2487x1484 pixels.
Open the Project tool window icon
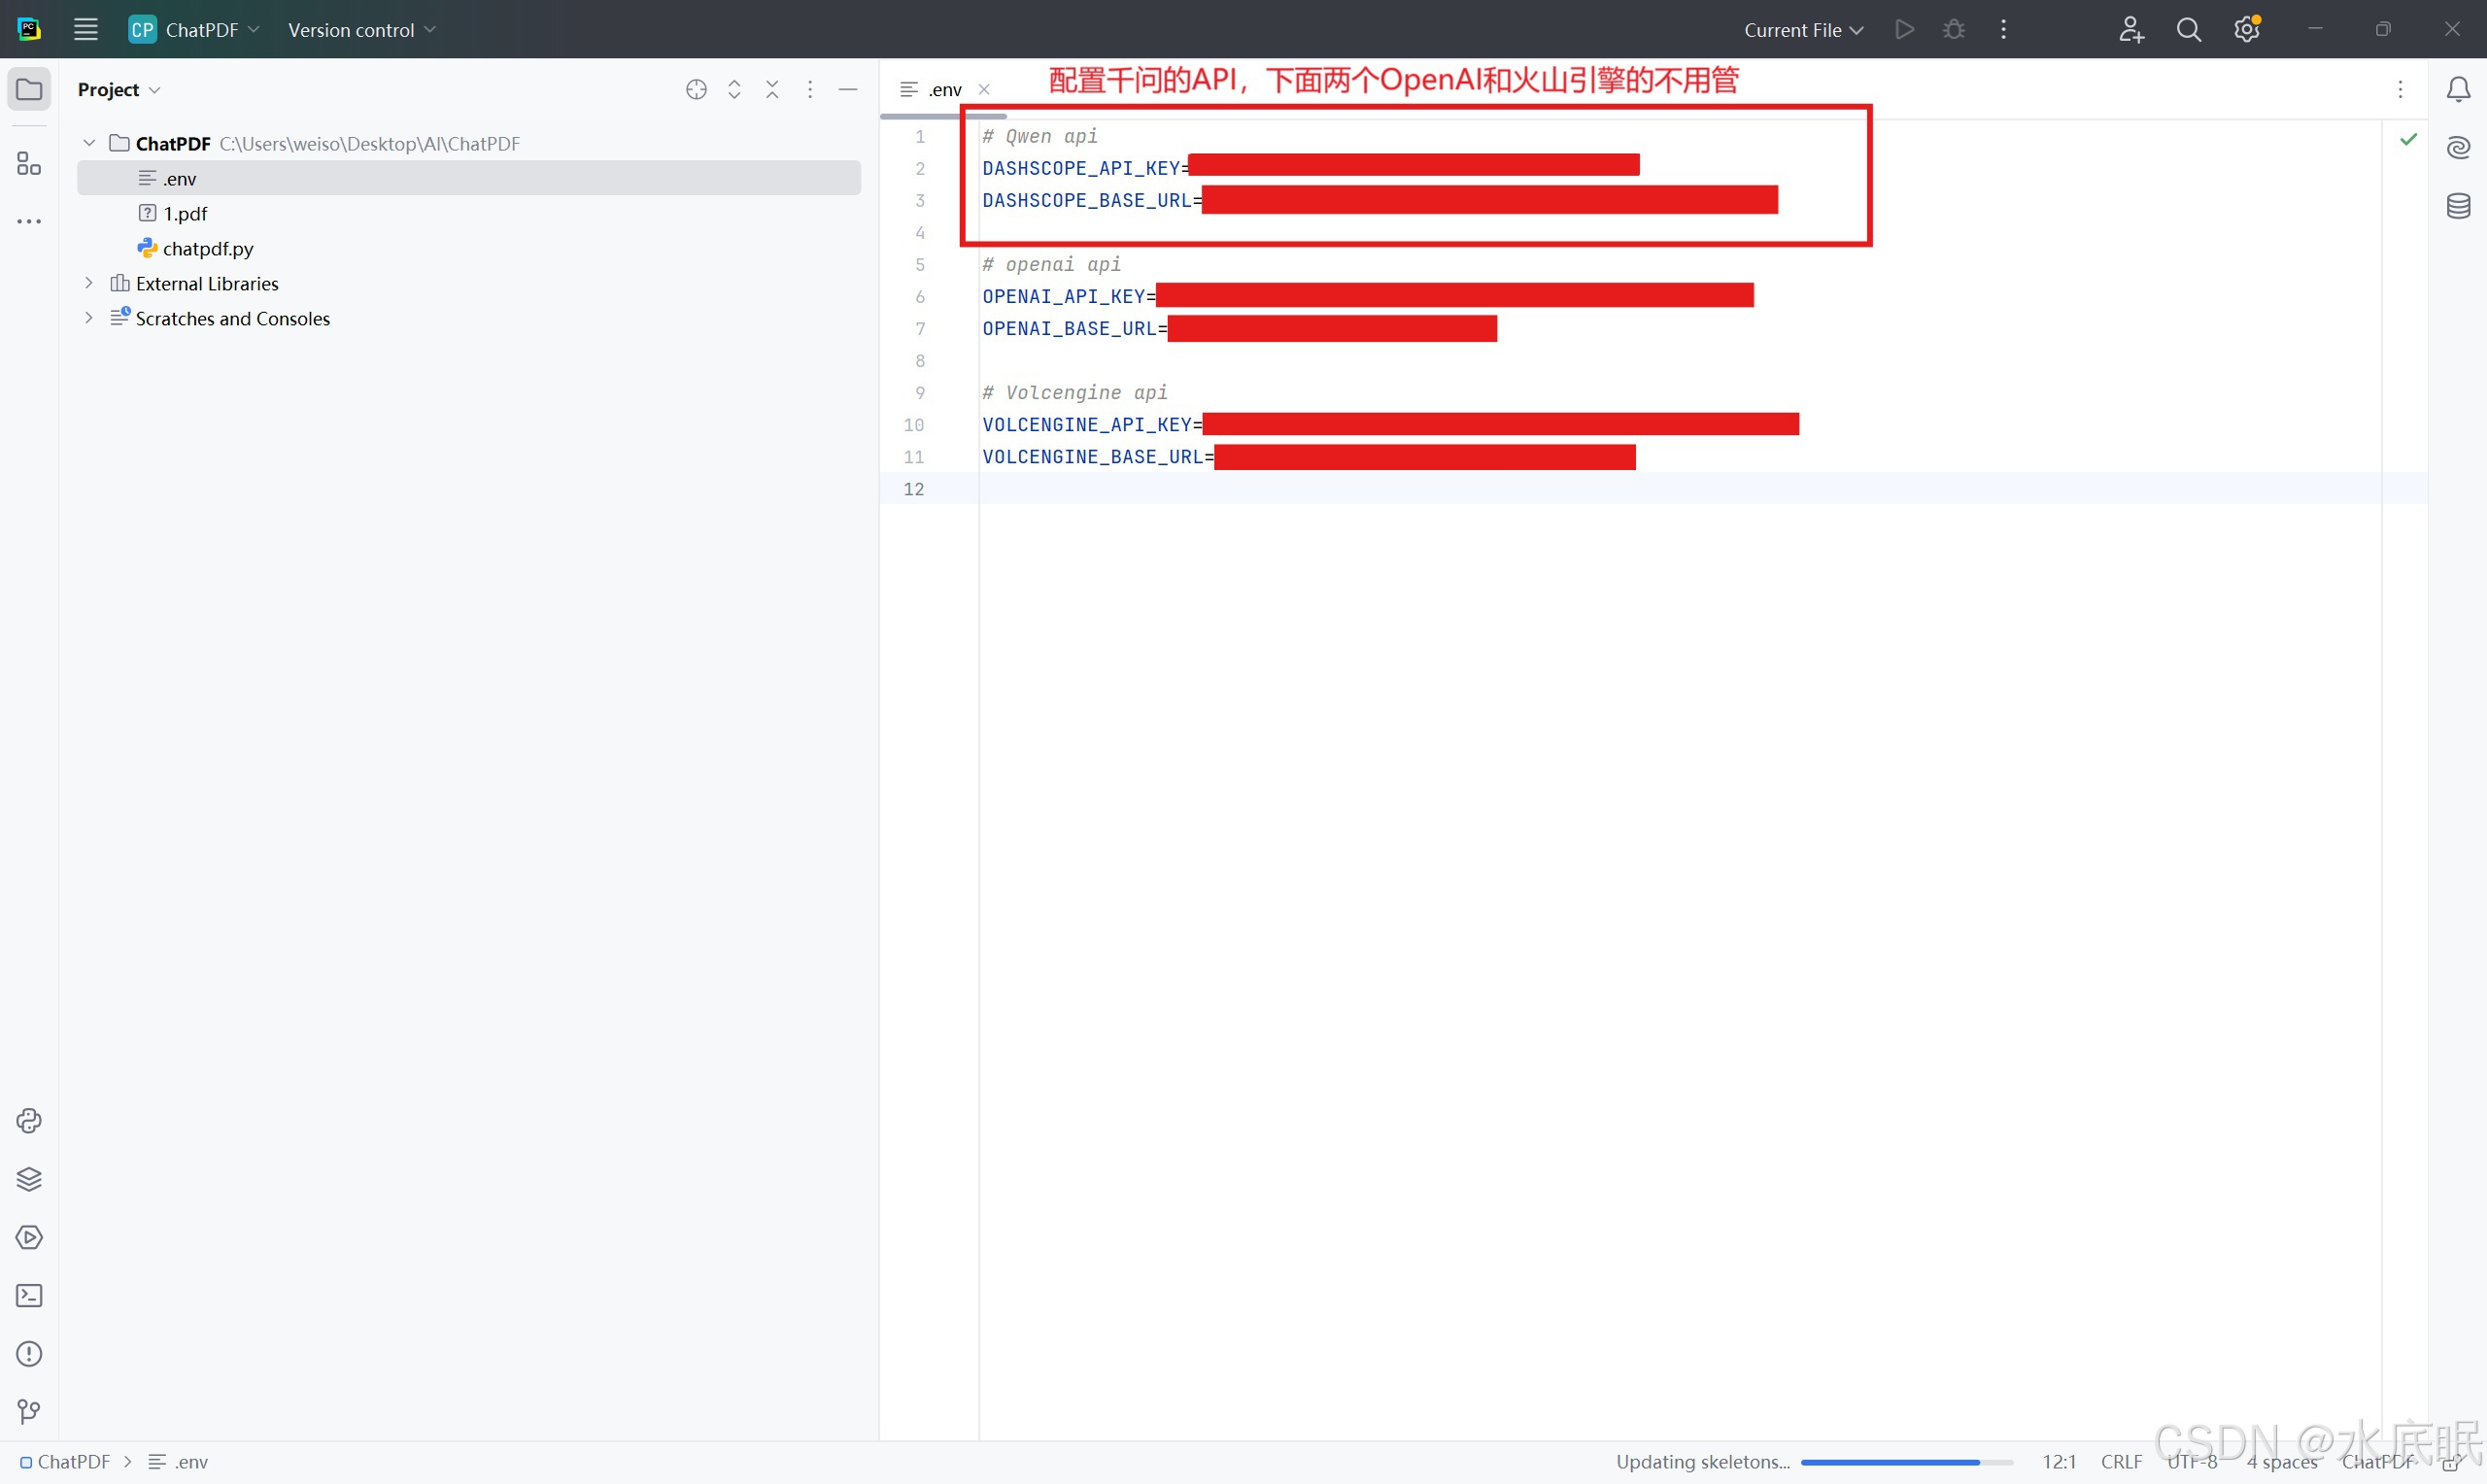tap(29, 90)
